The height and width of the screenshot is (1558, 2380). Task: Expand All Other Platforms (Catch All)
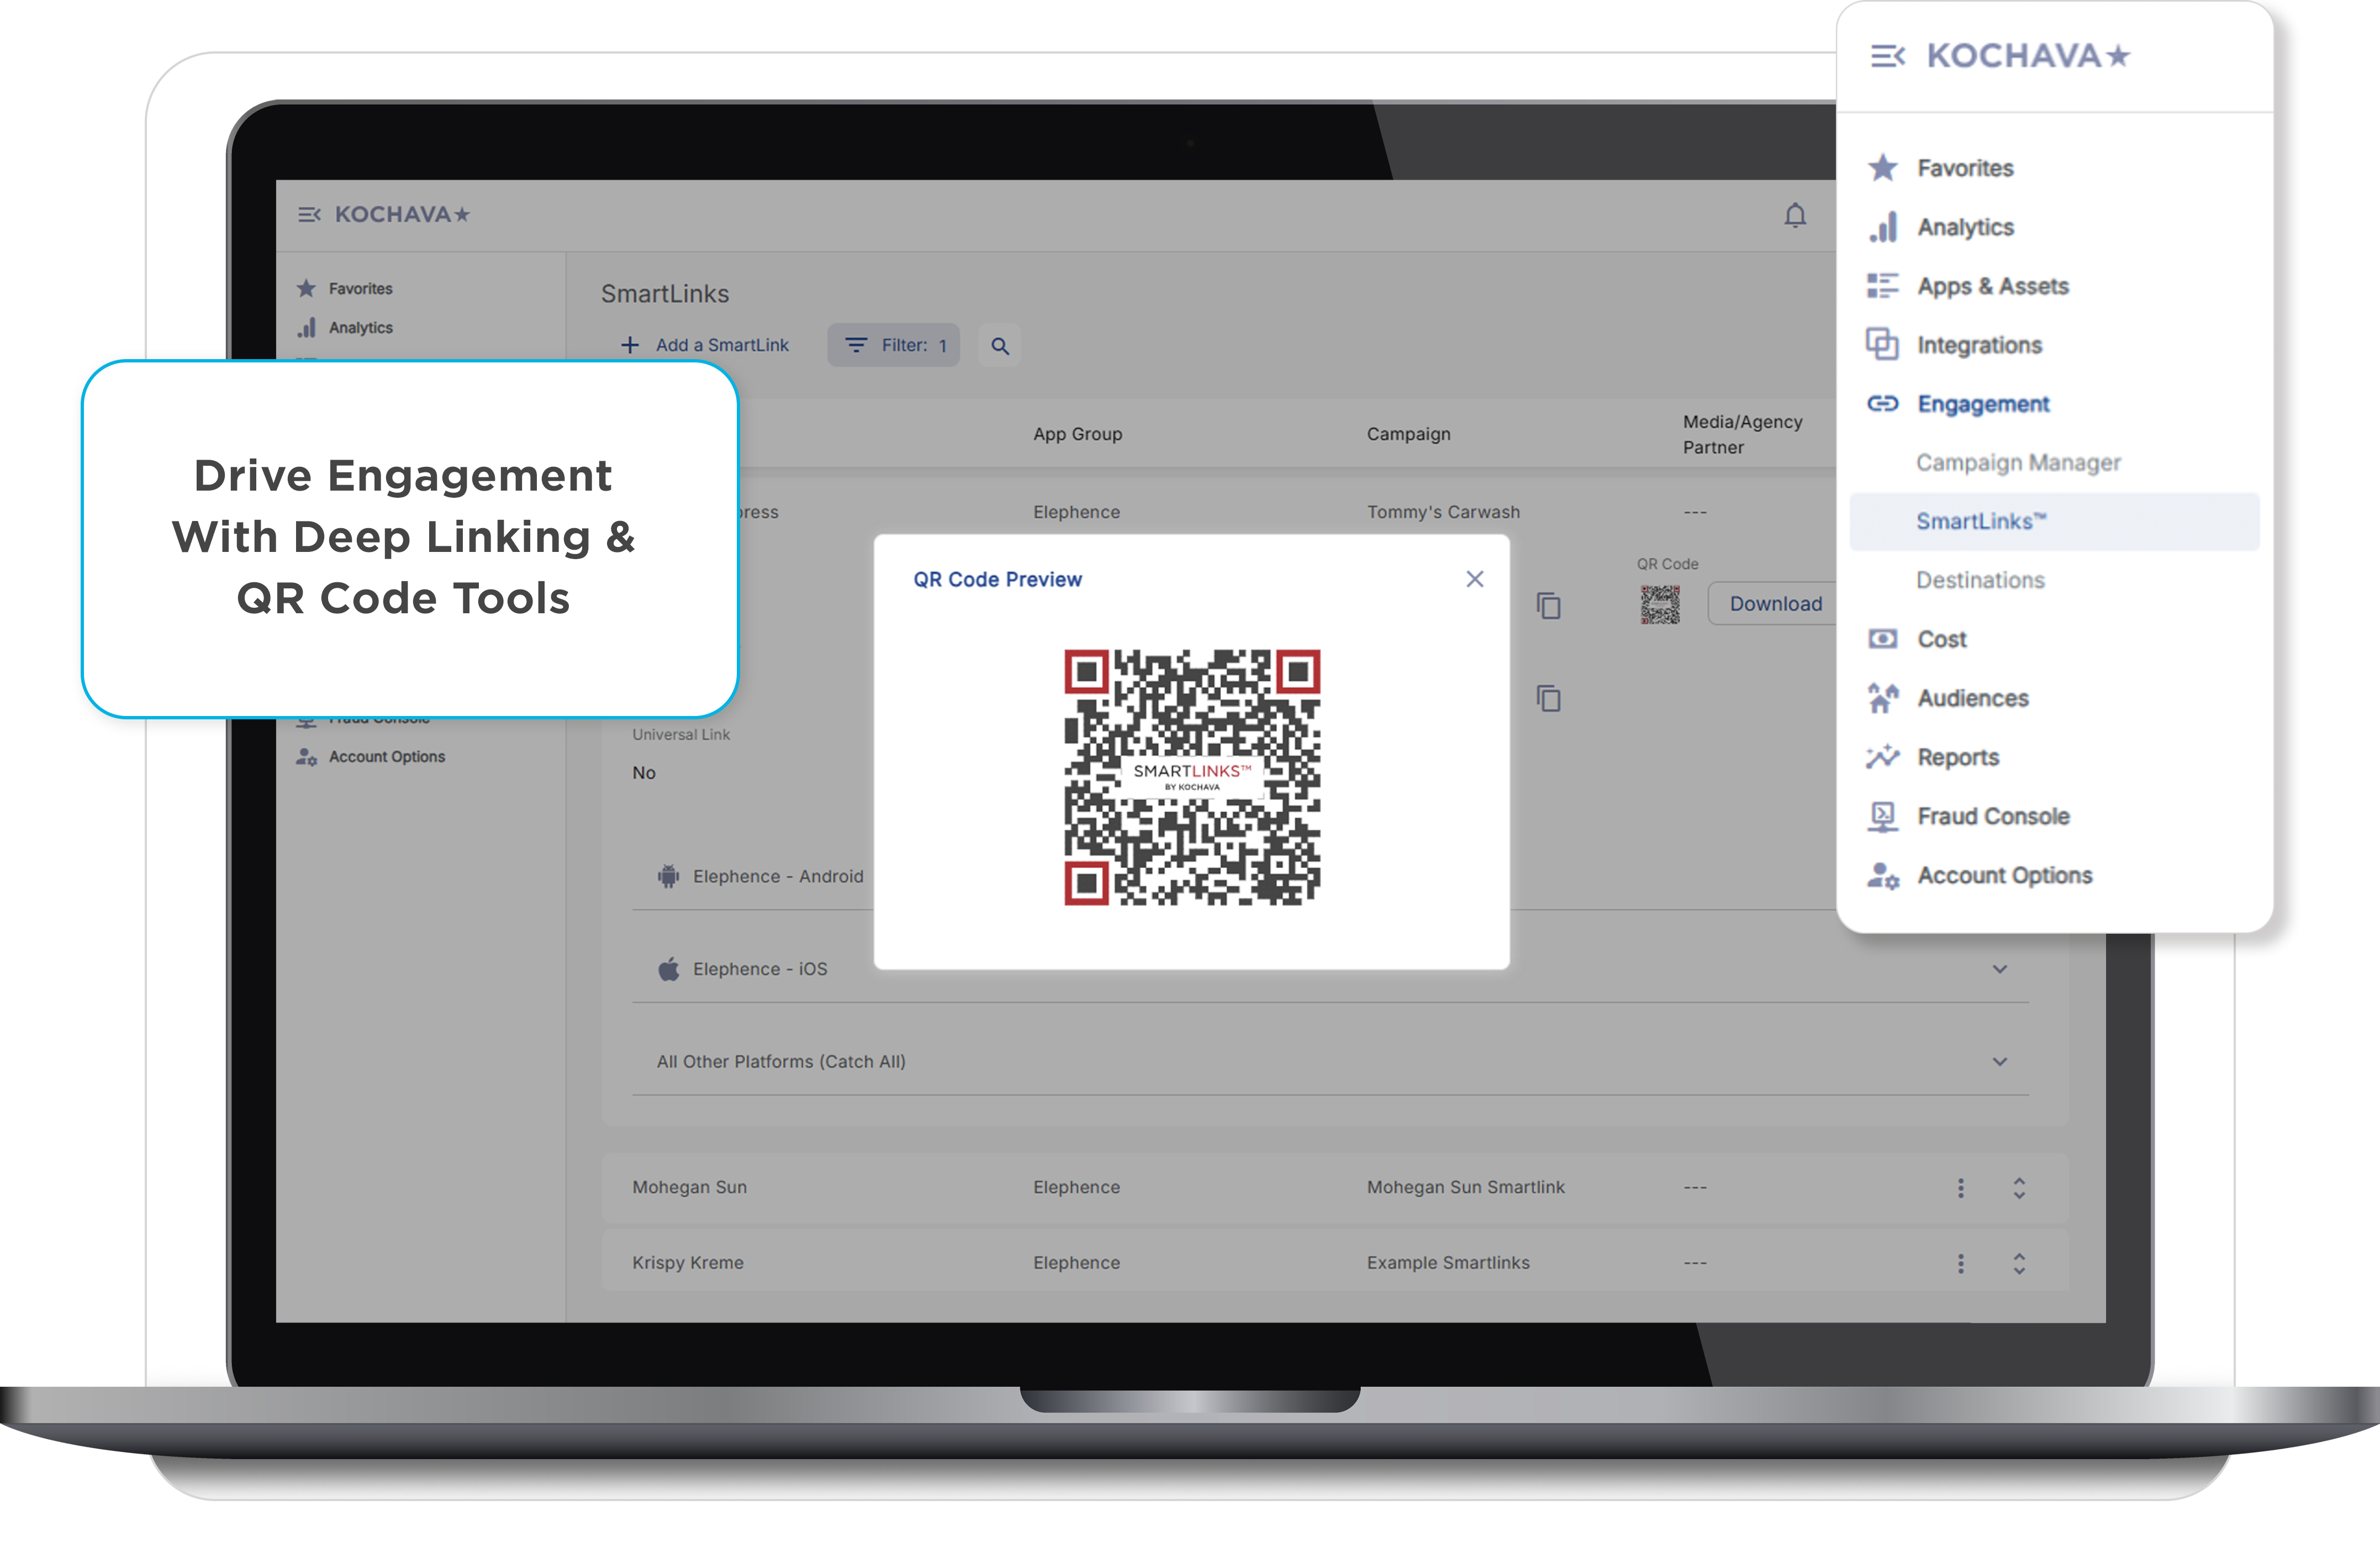[1999, 1061]
